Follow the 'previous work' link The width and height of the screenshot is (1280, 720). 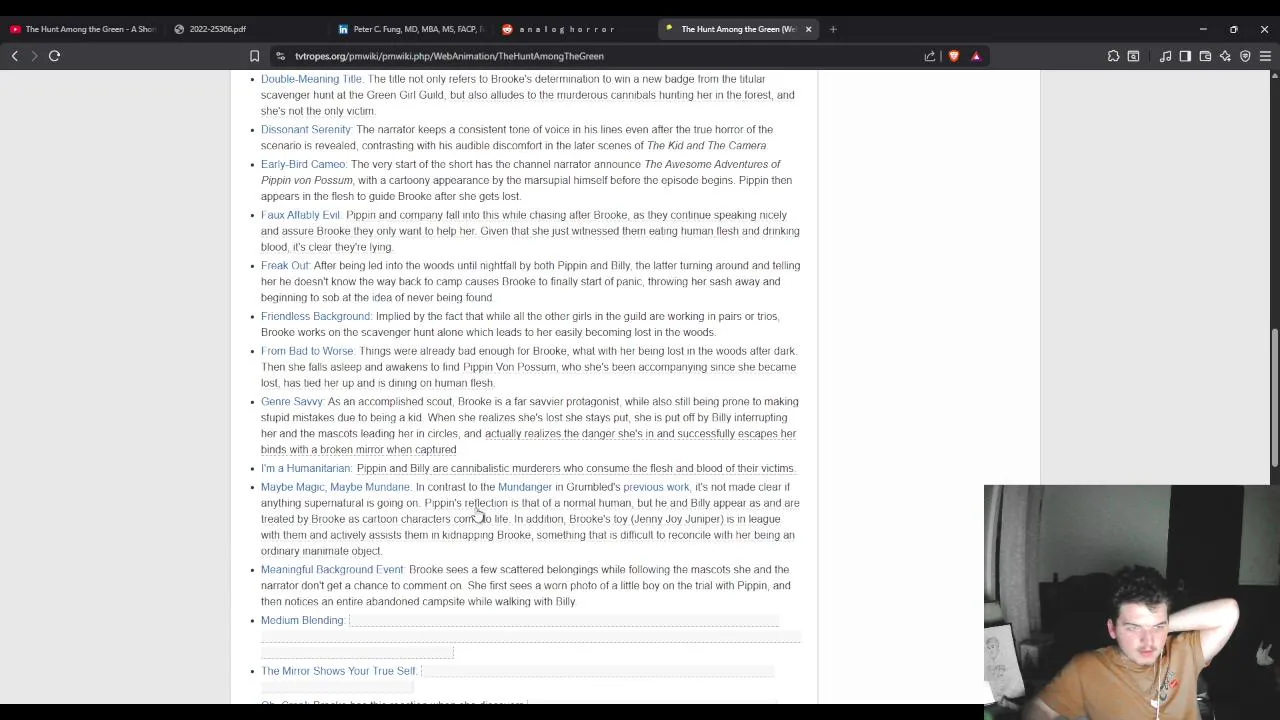(656, 487)
